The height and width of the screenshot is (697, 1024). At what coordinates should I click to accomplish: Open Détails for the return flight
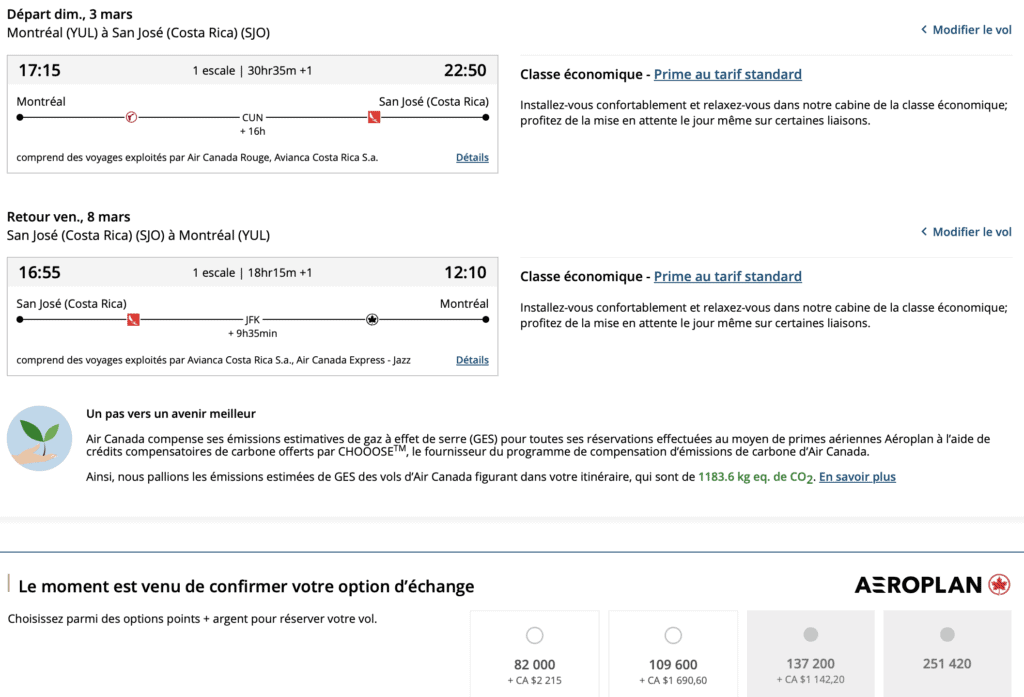(472, 360)
